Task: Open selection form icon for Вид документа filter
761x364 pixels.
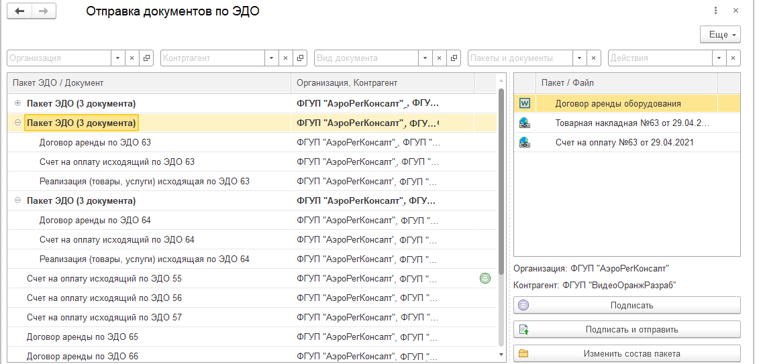Action: tap(454, 58)
